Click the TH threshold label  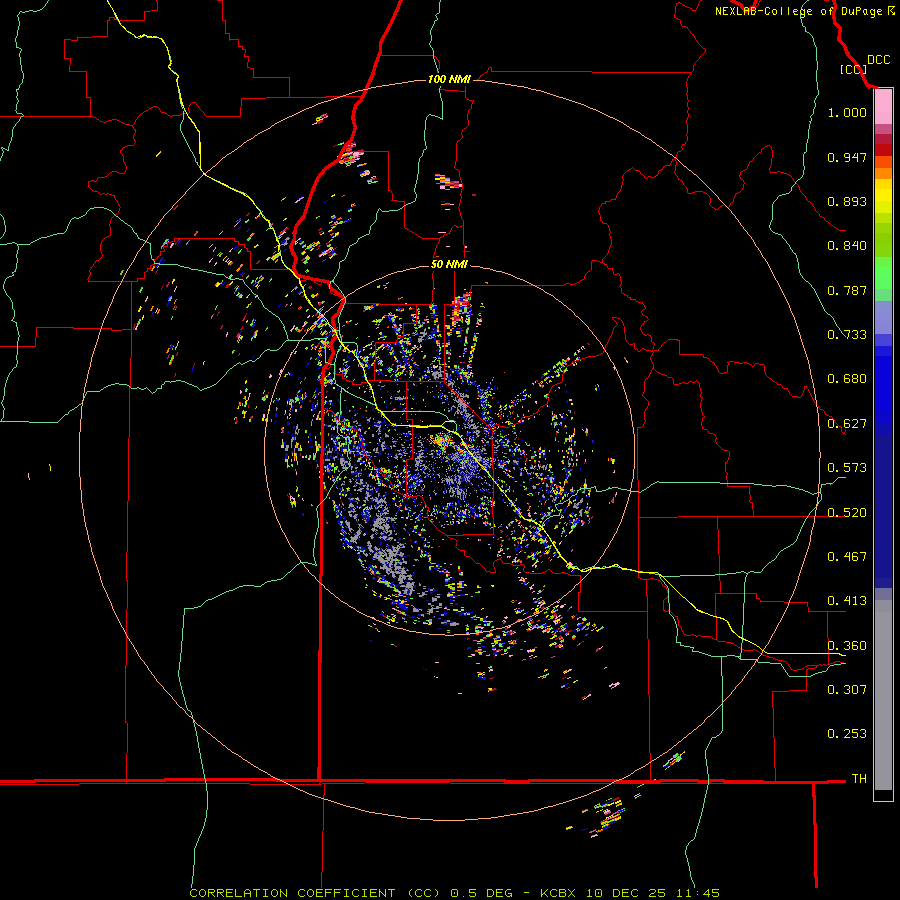coord(859,778)
